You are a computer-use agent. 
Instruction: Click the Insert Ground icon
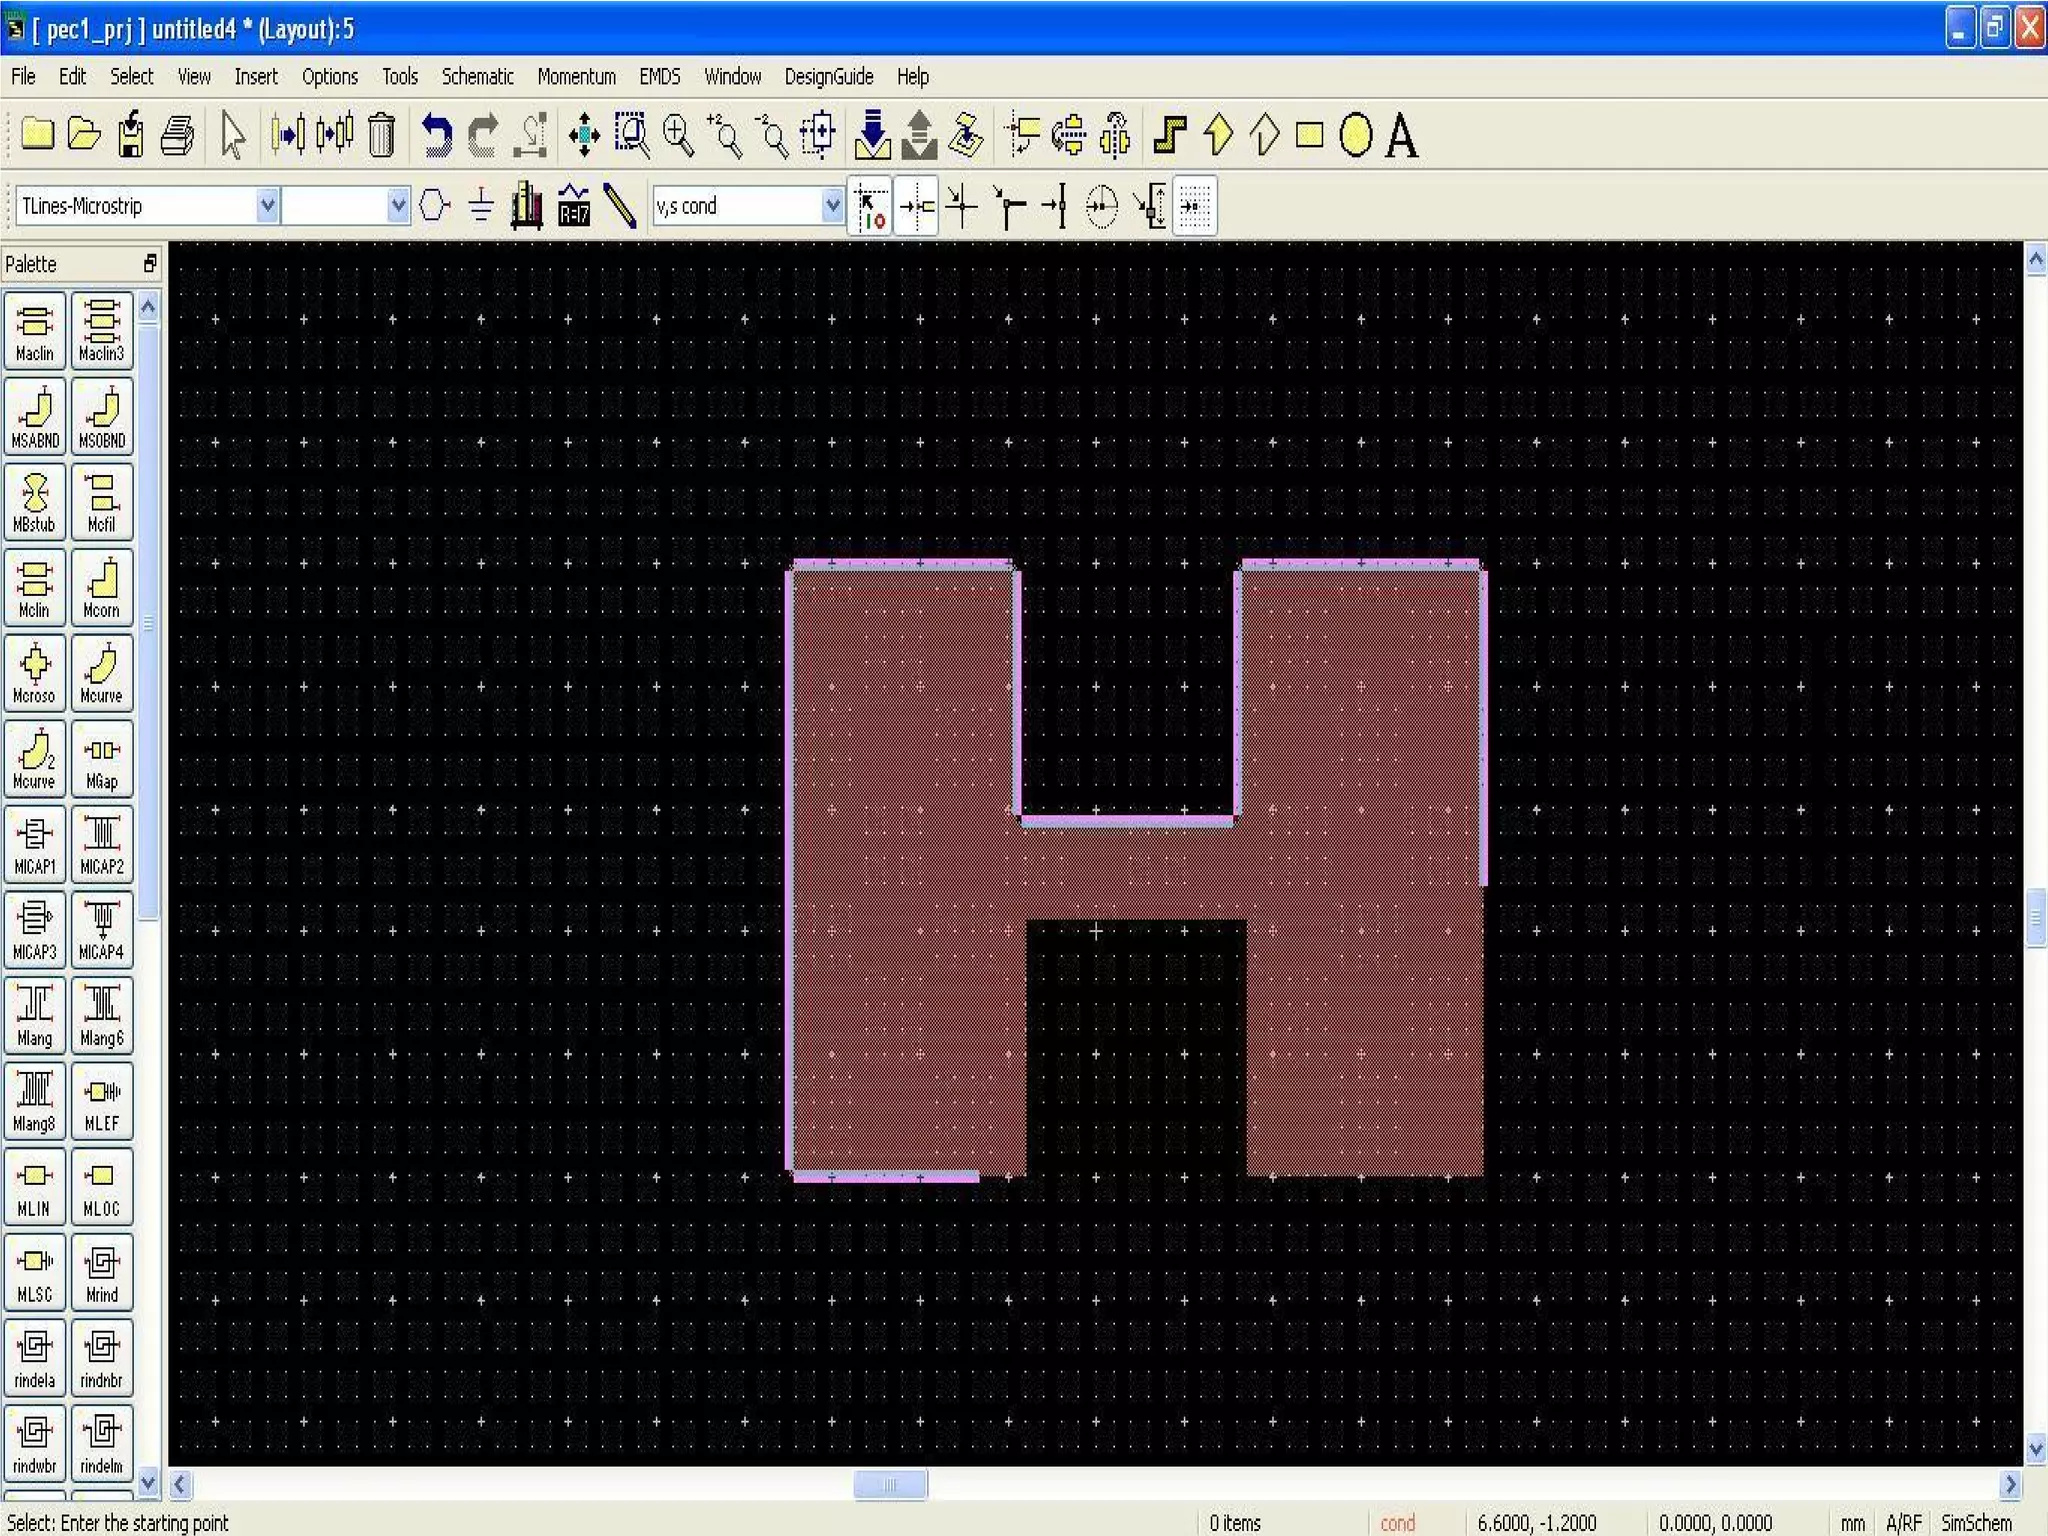481,206
